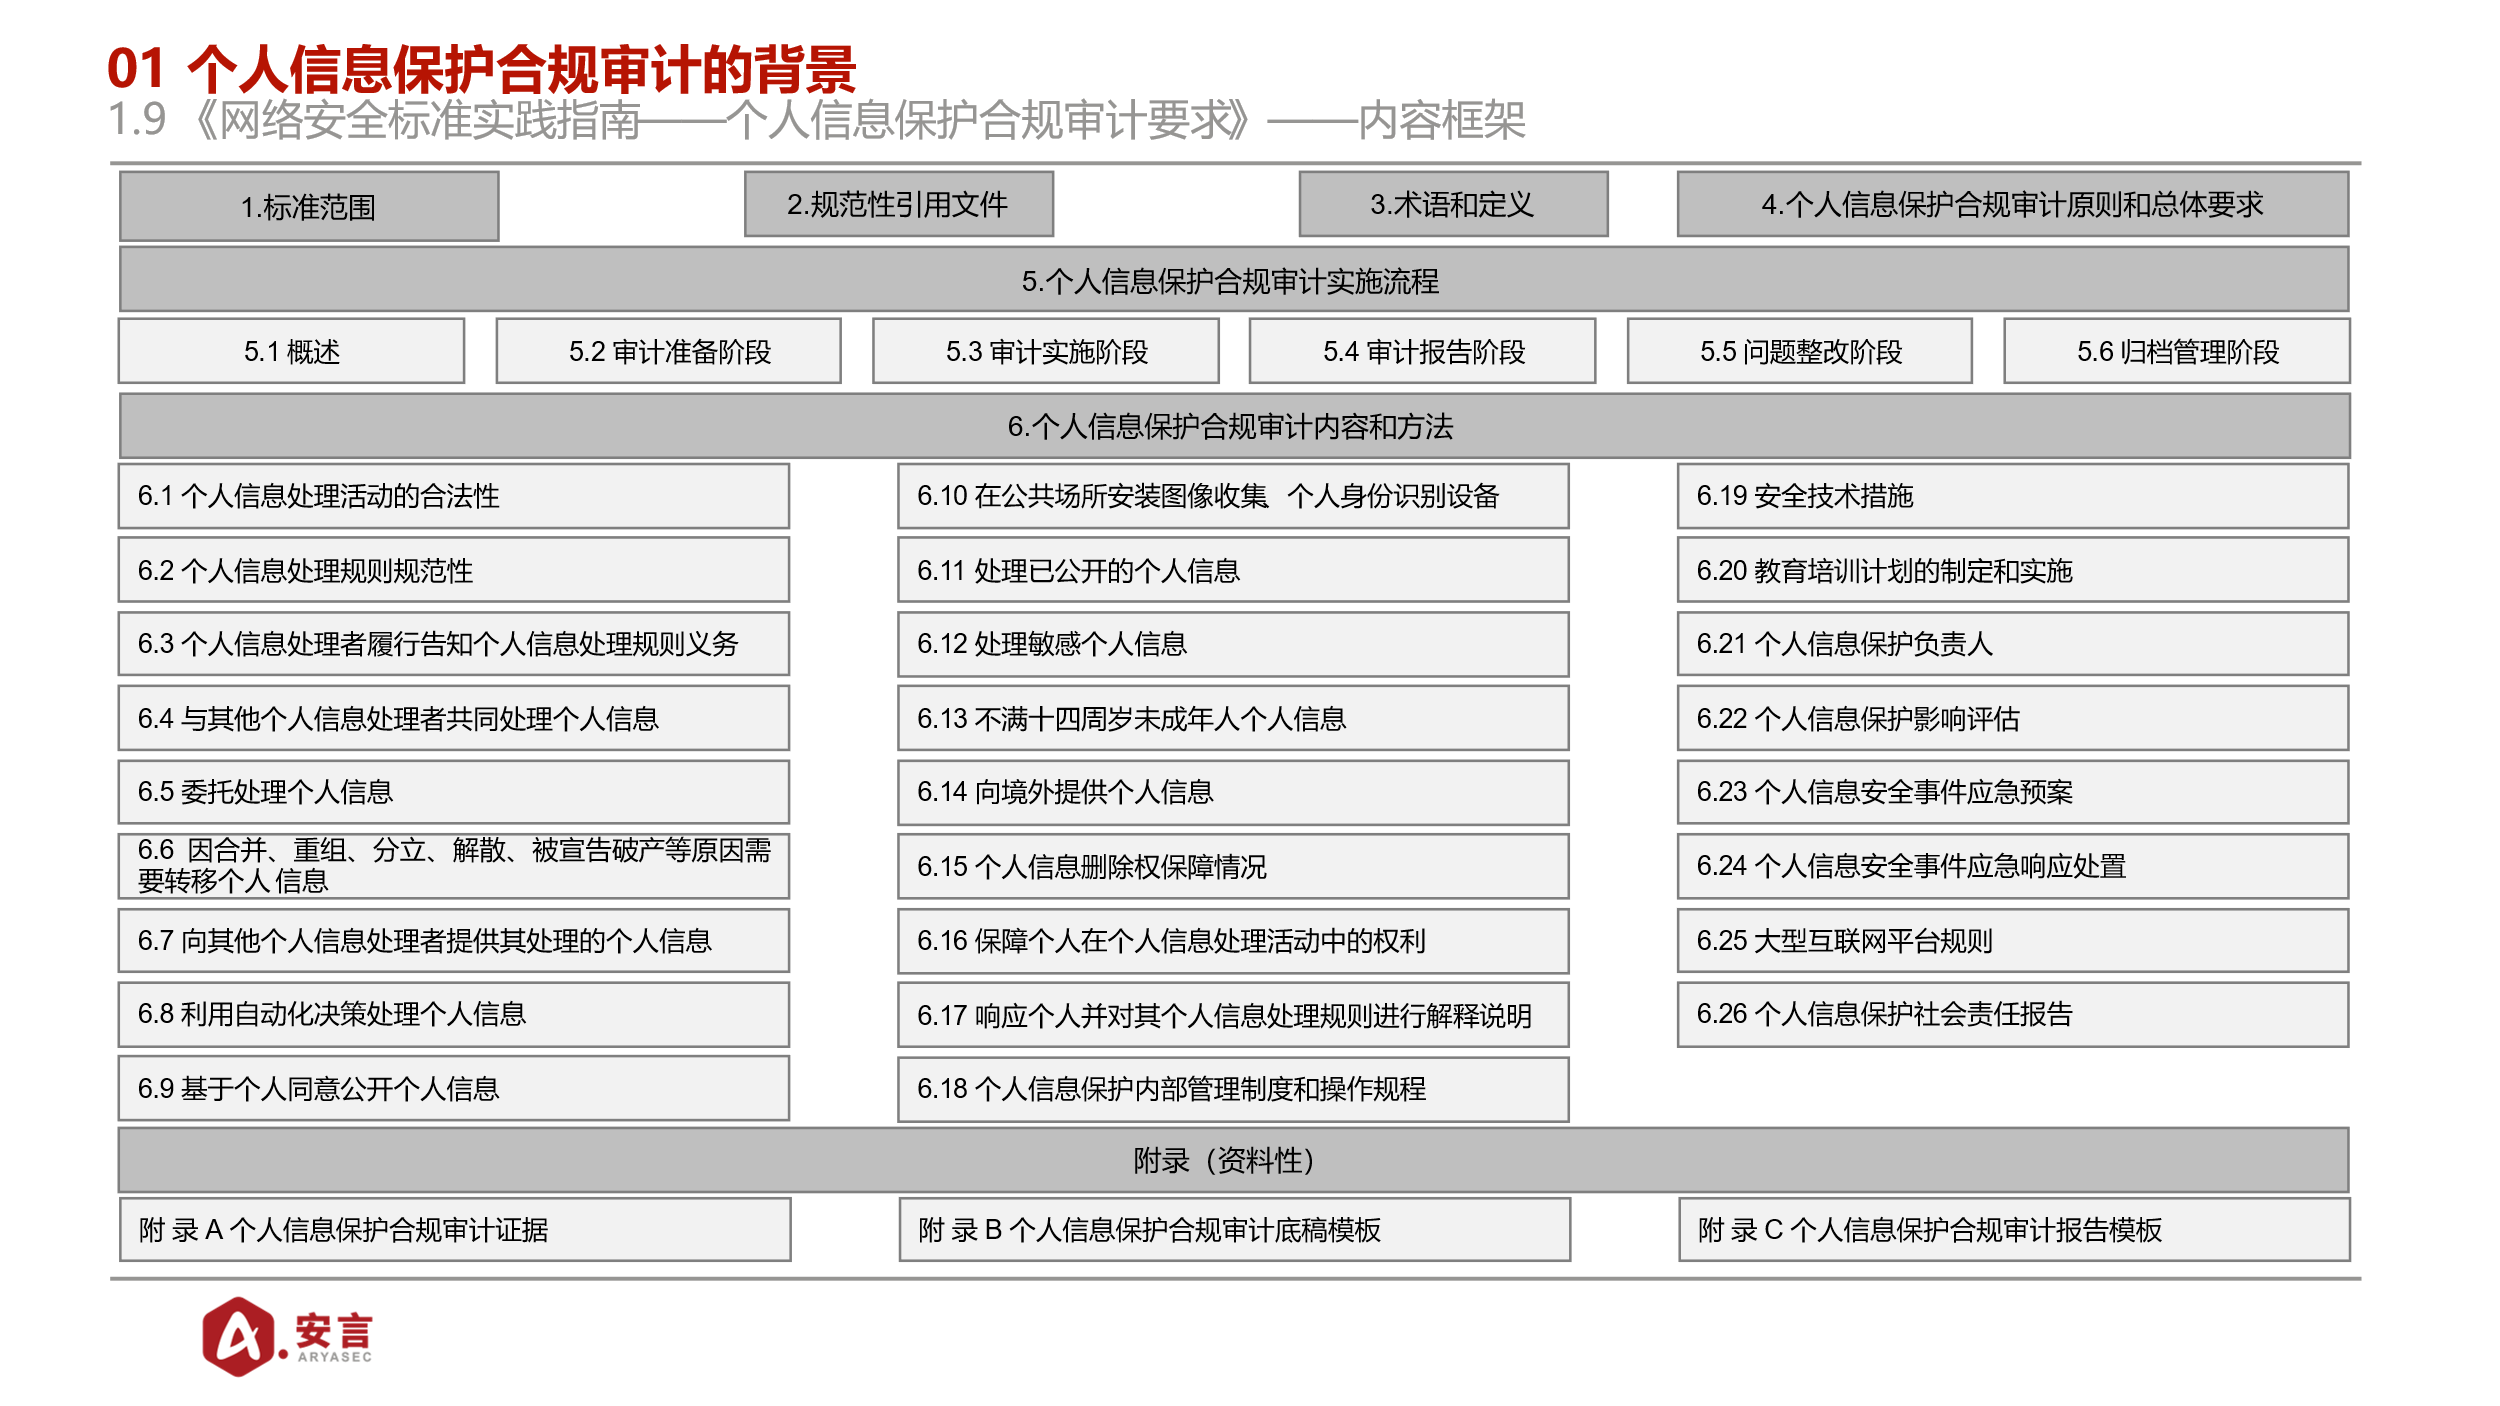This screenshot has width=2500, height=1406.
Task: Click 6.8 利用自动化决策处理个人信息 item
Action: coord(454,1014)
